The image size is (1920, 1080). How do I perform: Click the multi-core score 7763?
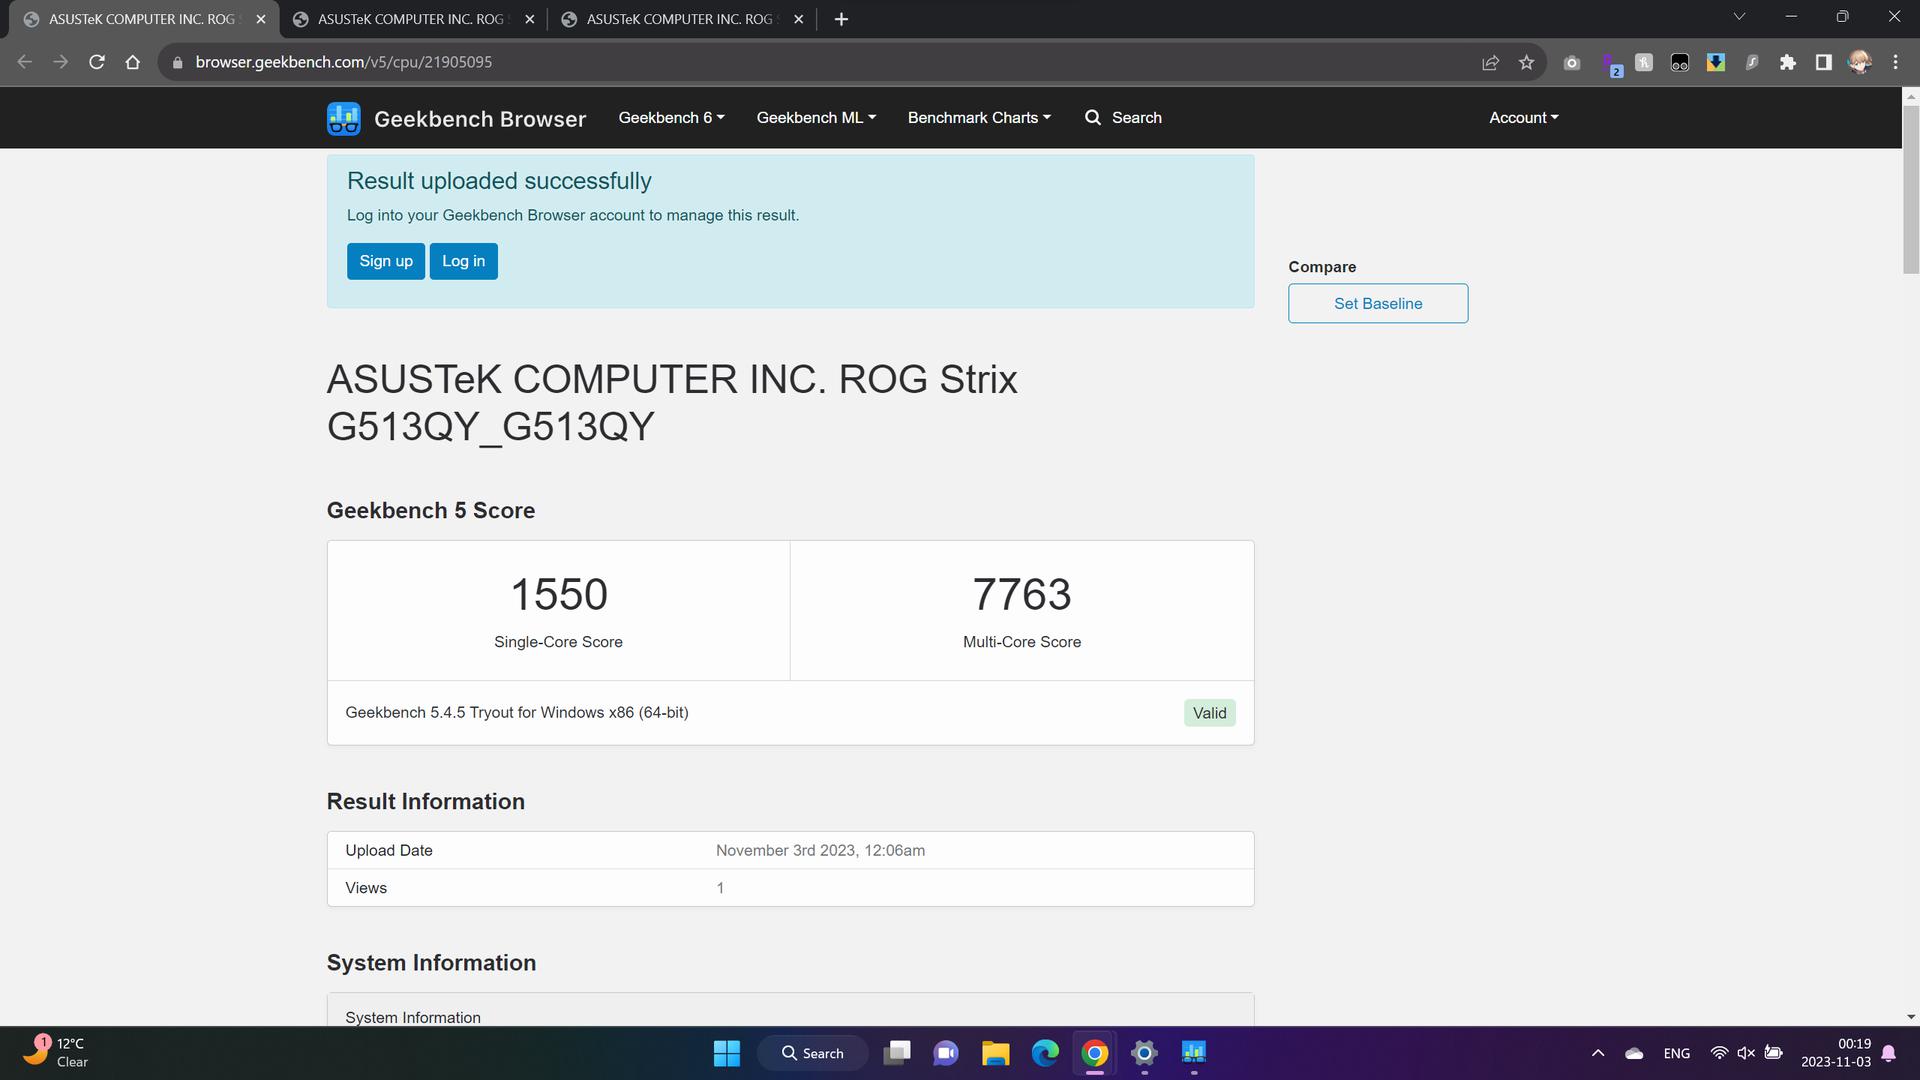click(x=1022, y=595)
